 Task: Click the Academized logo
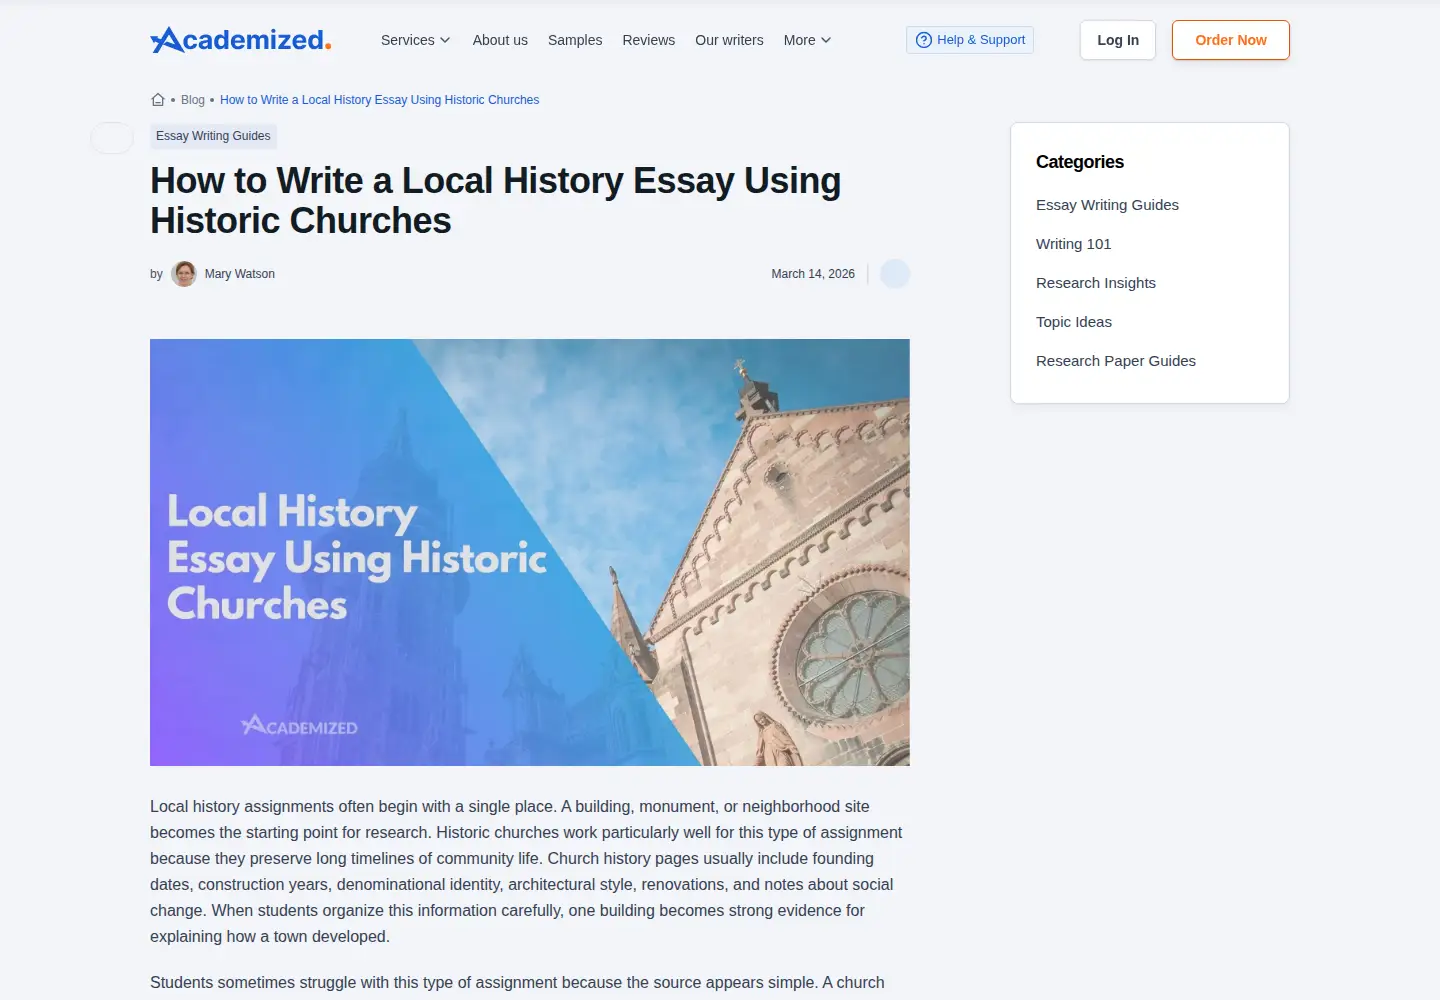coord(240,40)
